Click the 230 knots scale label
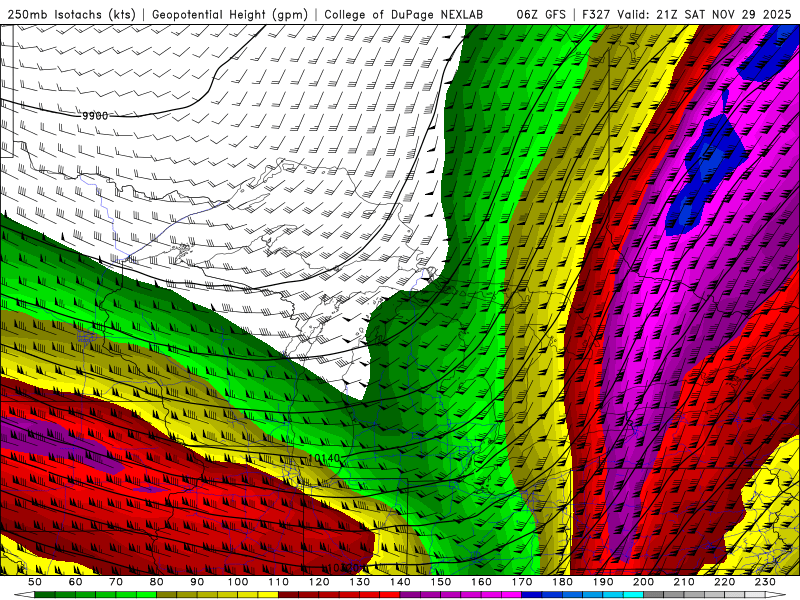This screenshot has width=800, height=600. point(765,582)
